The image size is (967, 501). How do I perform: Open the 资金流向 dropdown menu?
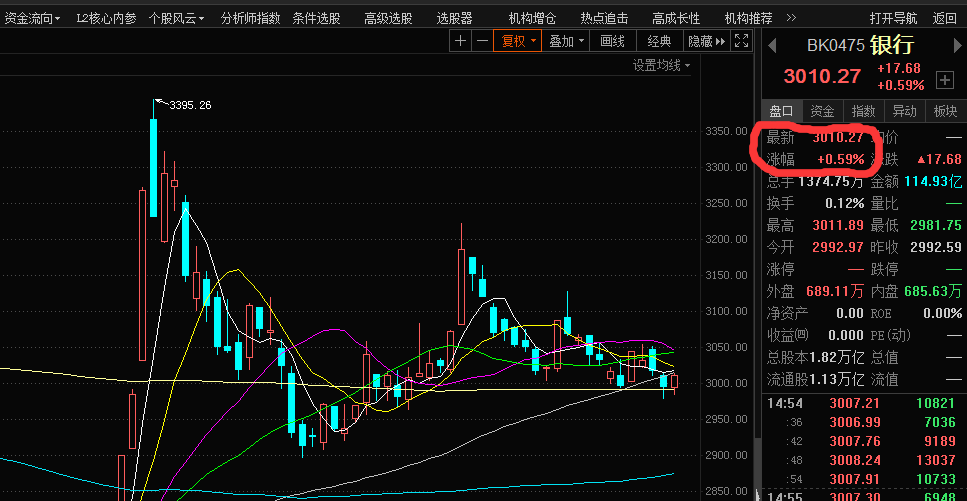click(32, 19)
